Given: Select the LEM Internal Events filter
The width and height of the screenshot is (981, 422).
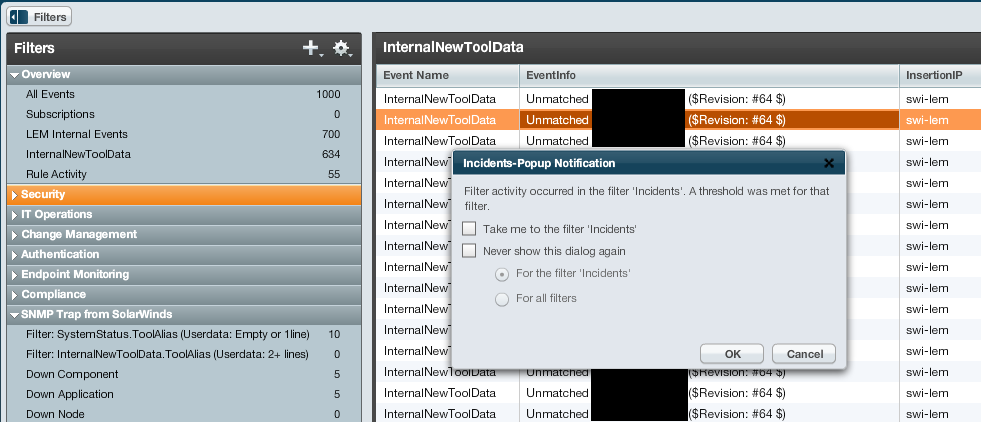Looking at the screenshot, I should (x=184, y=134).
